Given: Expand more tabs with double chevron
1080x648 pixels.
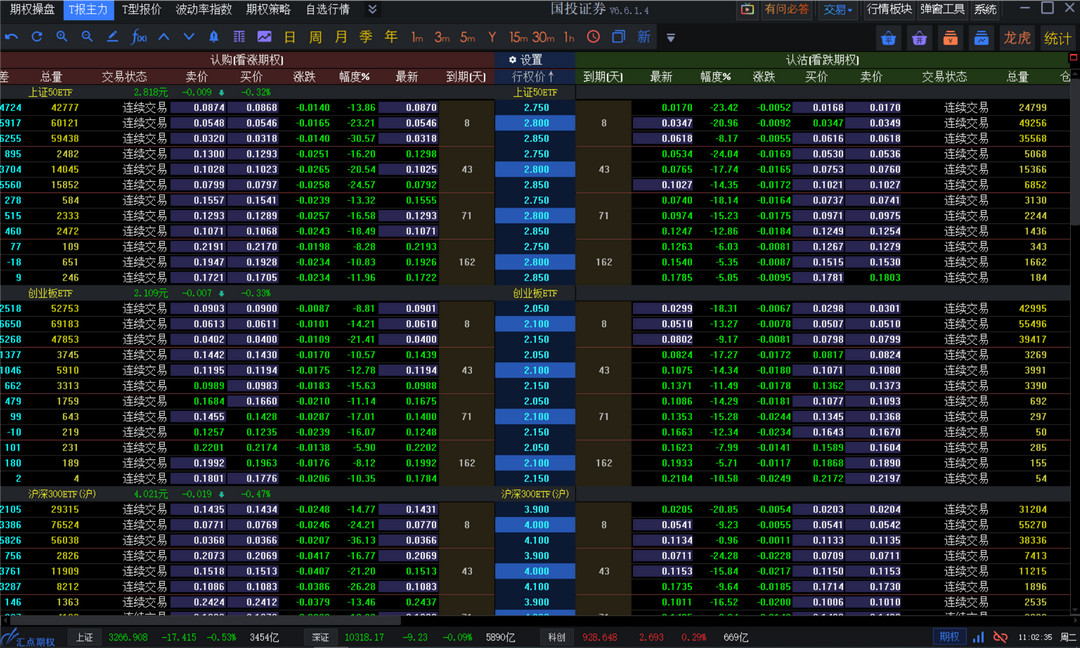Looking at the screenshot, I should point(372,10).
